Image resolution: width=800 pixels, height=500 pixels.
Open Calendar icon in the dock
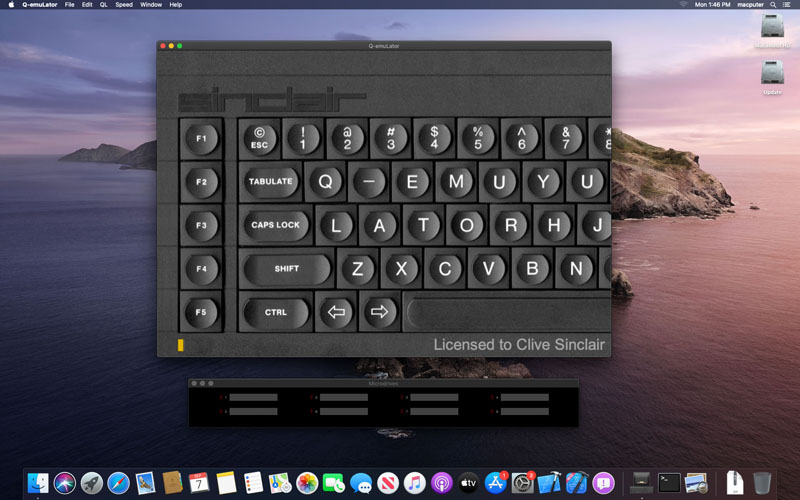199,483
